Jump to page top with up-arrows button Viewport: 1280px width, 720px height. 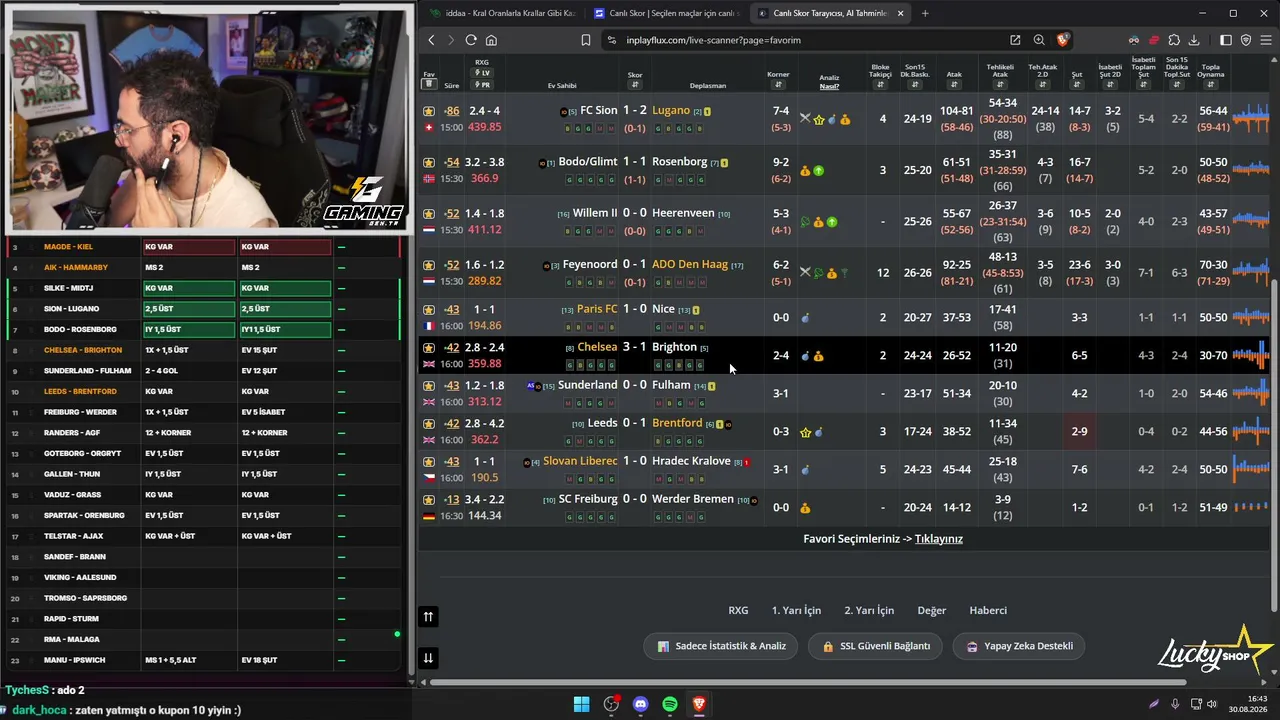click(428, 617)
